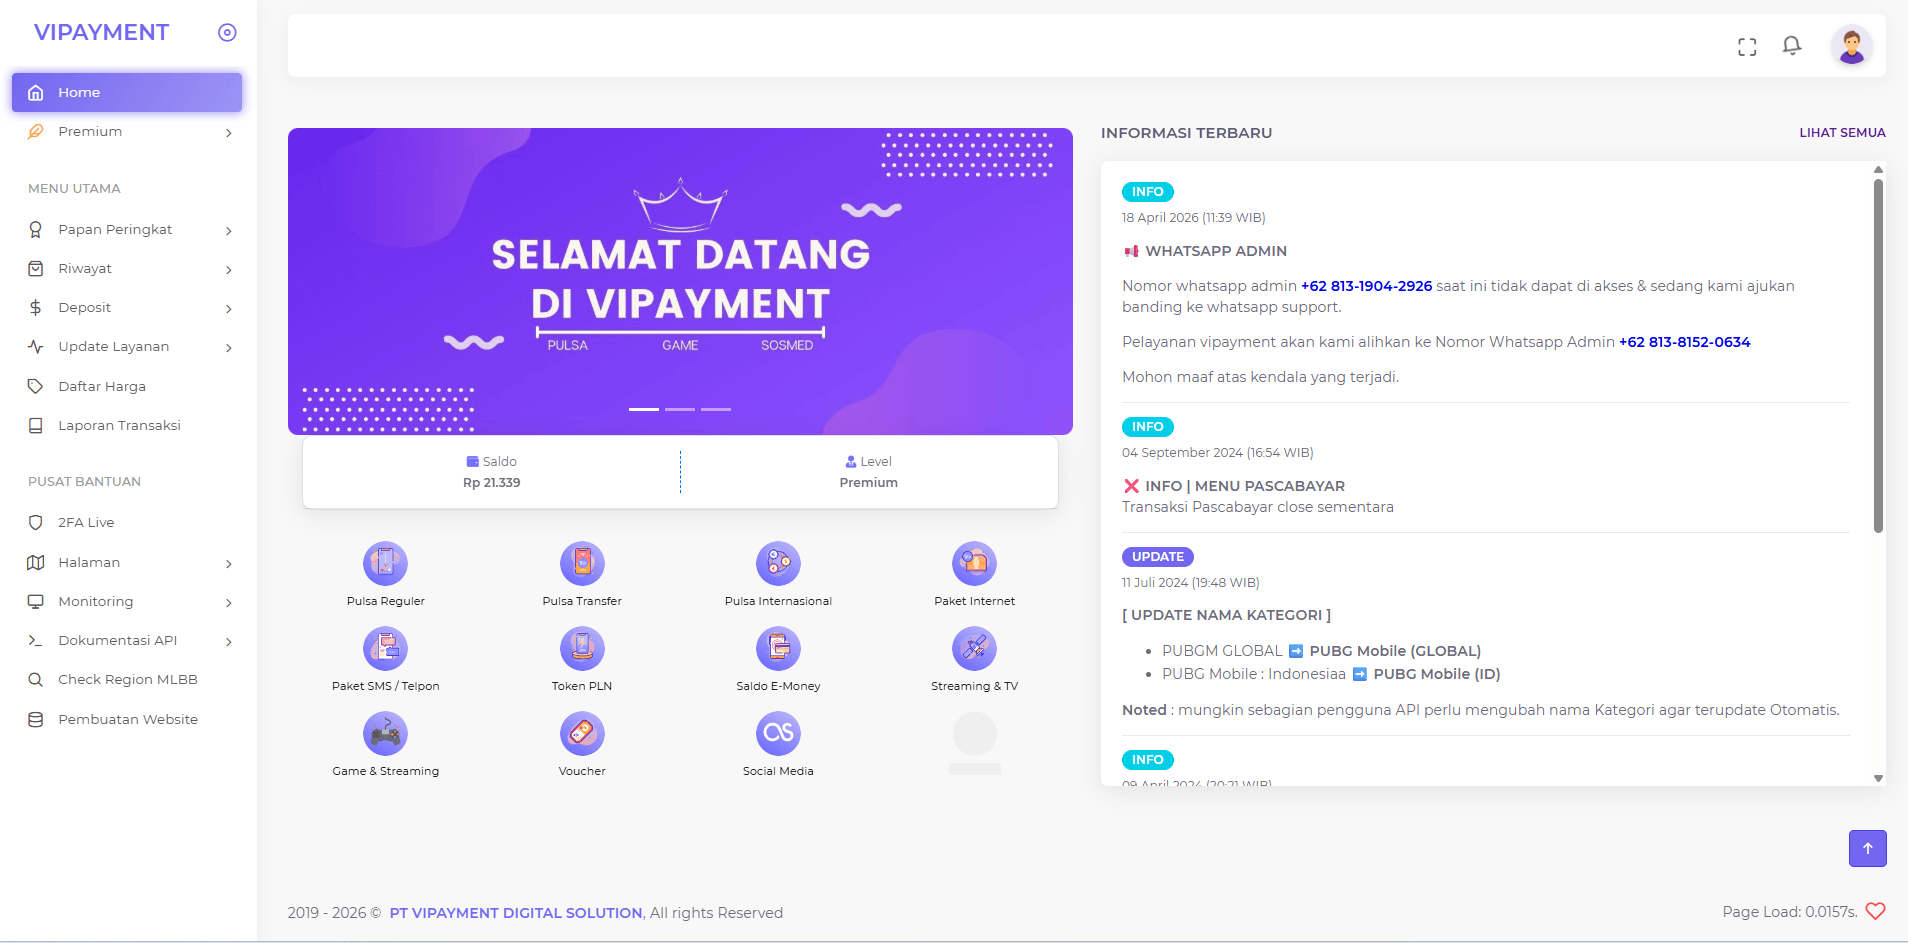
Task: Click the Laporan Transaksi book icon
Action: (36, 425)
